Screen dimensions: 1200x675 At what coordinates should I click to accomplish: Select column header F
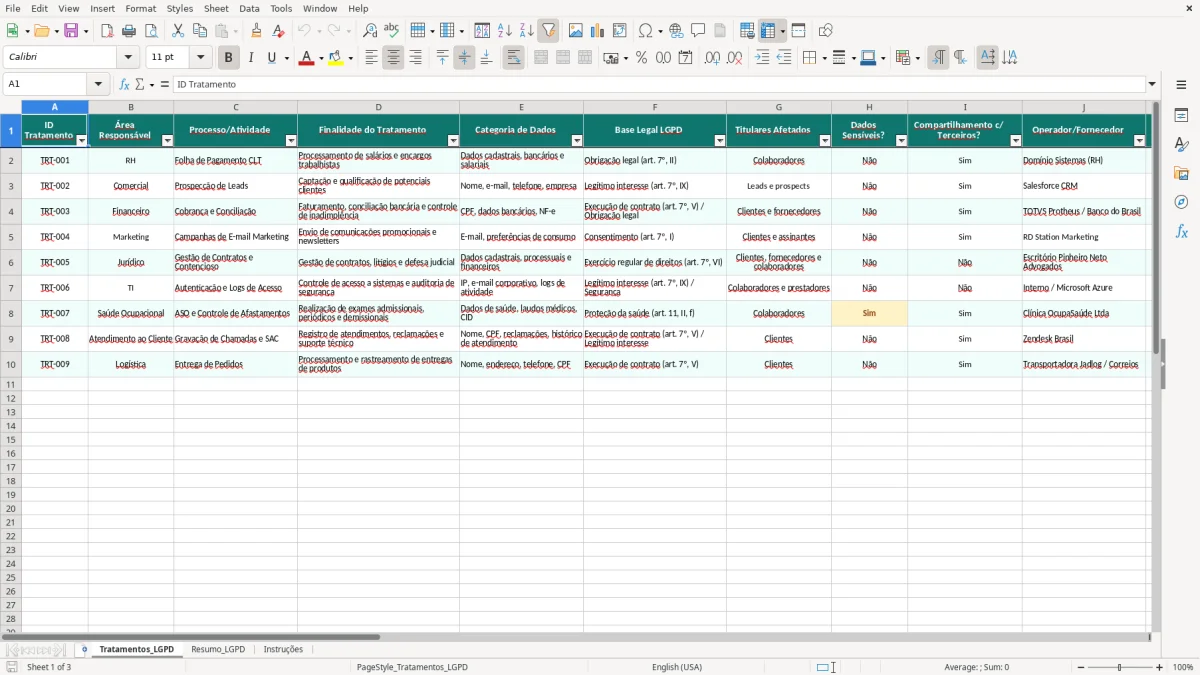tap(655, 107)
